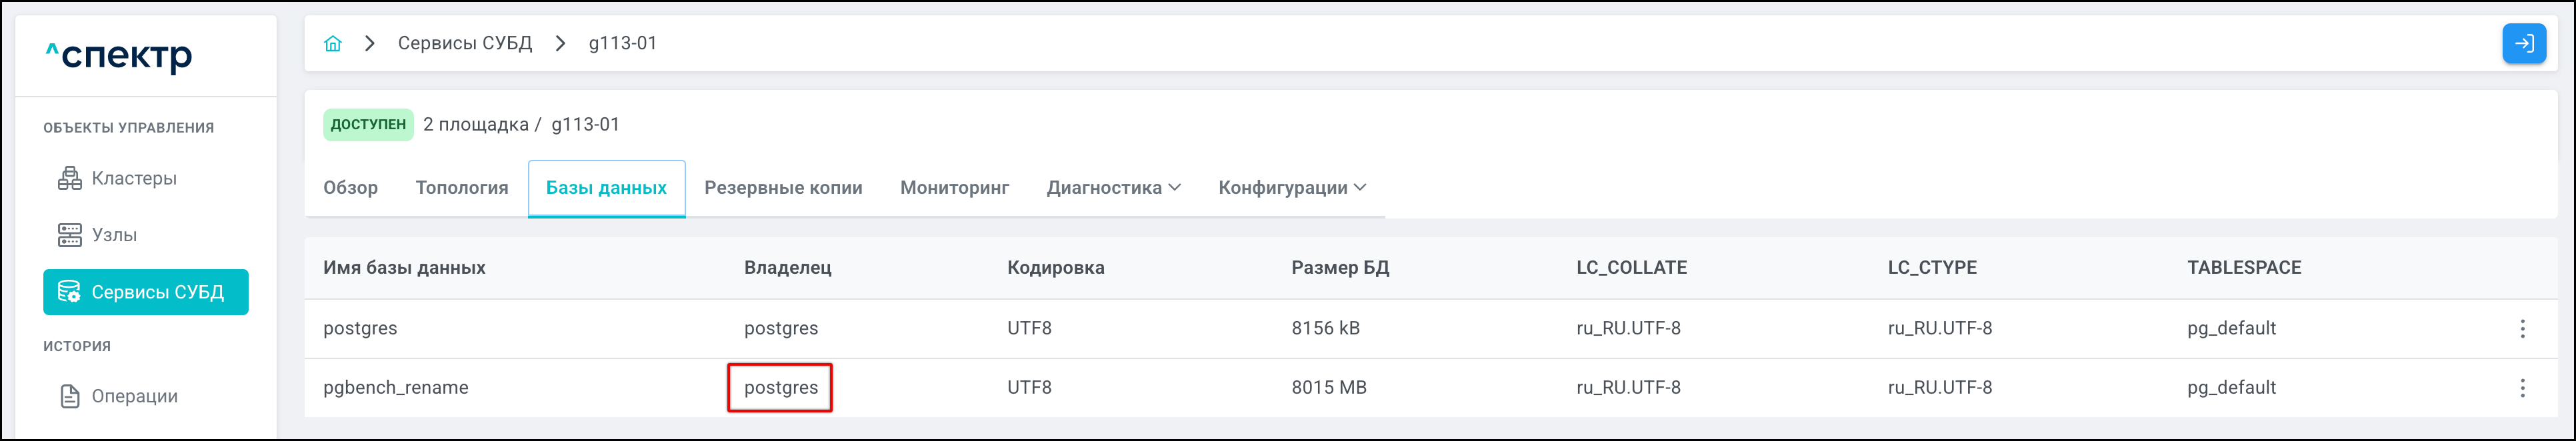Click the g113-01 breadcrumb item
Screen dimensions: 2576x441
click(x=622, y=44)
